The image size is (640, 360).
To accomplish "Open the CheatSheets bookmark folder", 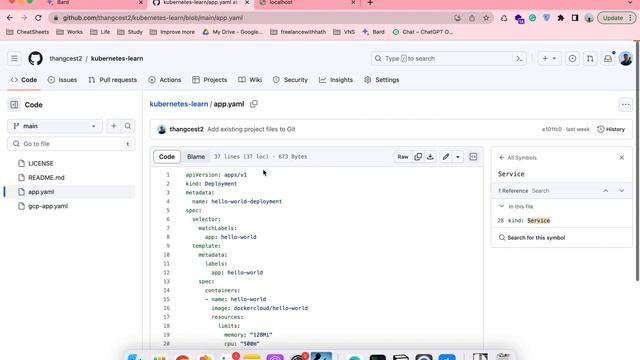I will pyautogui.click(x=28, y=32).
